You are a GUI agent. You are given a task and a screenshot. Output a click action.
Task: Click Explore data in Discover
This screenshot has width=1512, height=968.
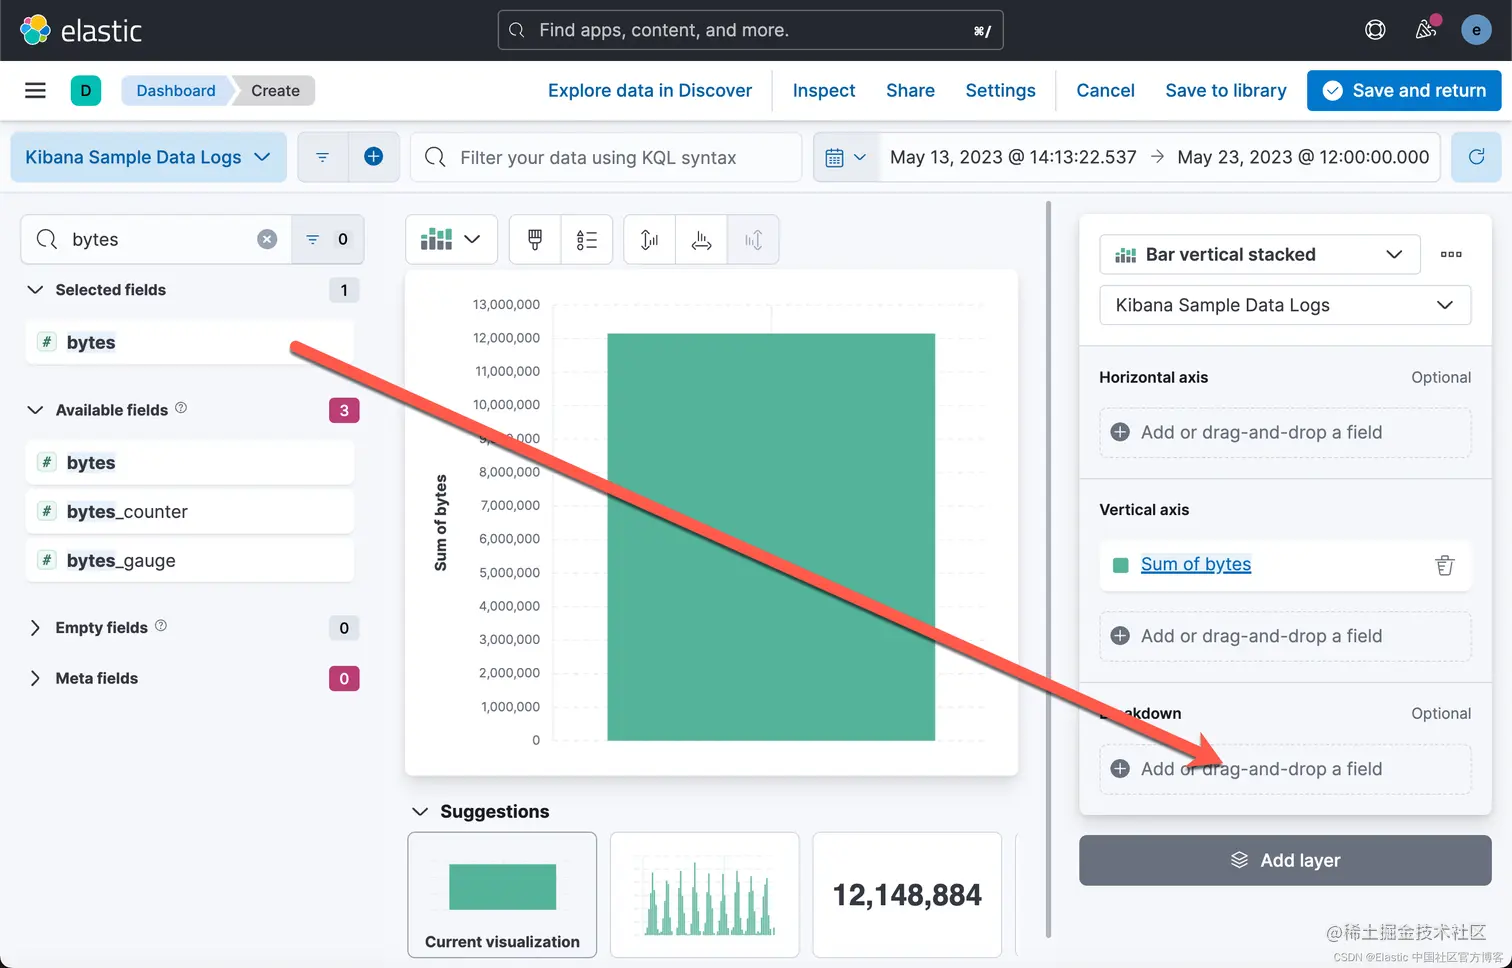tap(650, 91)
